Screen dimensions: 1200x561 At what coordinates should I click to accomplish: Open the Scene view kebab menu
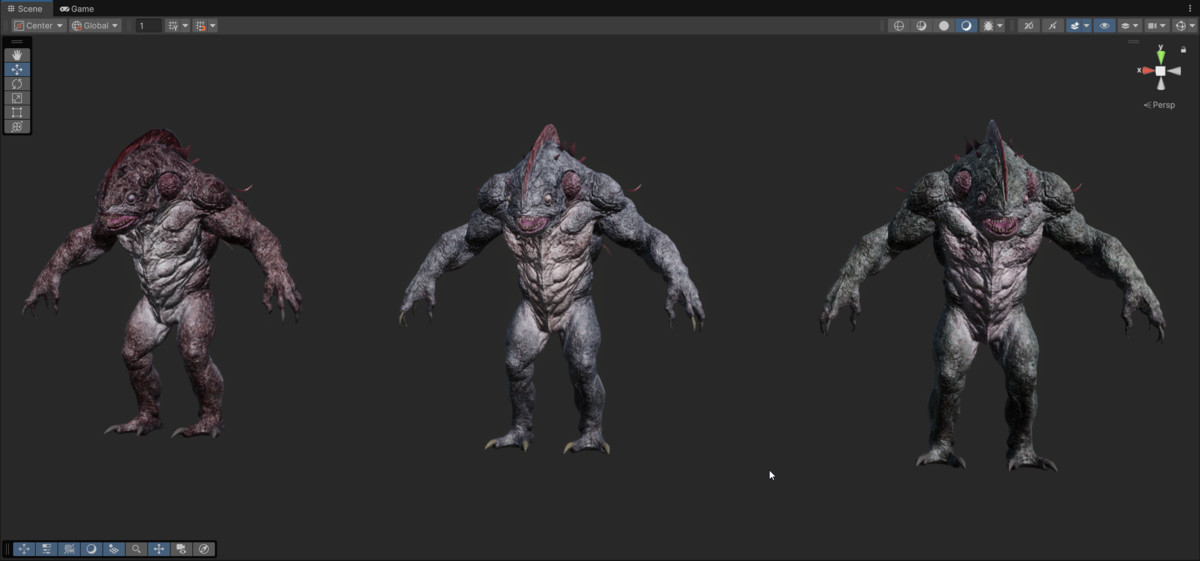1190,8
